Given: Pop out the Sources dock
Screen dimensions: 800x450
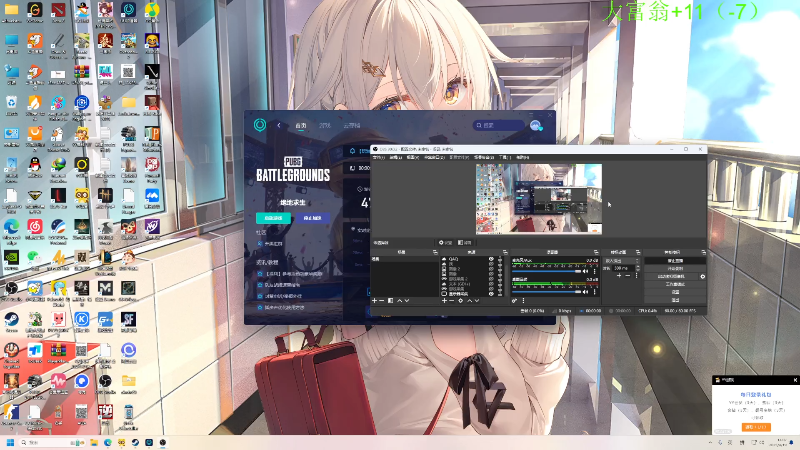Looking at the screenshot, I should pyautogui.click(x=505, y=252).
